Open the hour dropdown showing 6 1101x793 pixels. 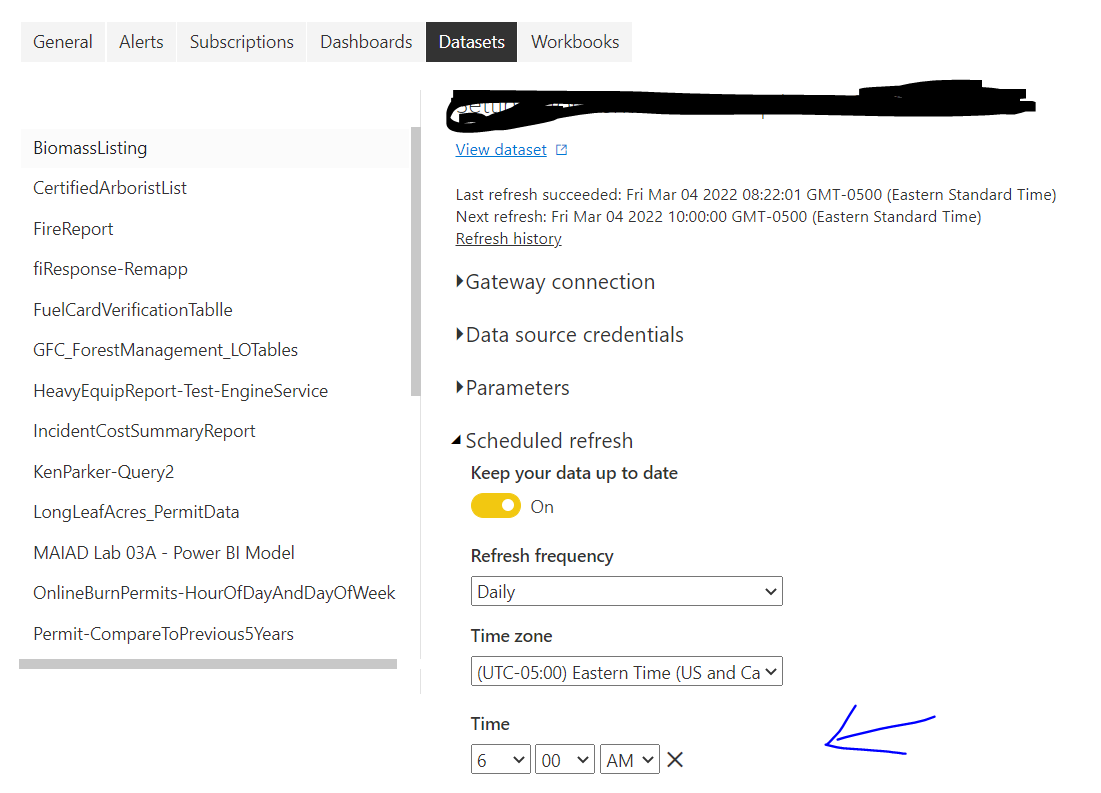click(x=501, y=759)
